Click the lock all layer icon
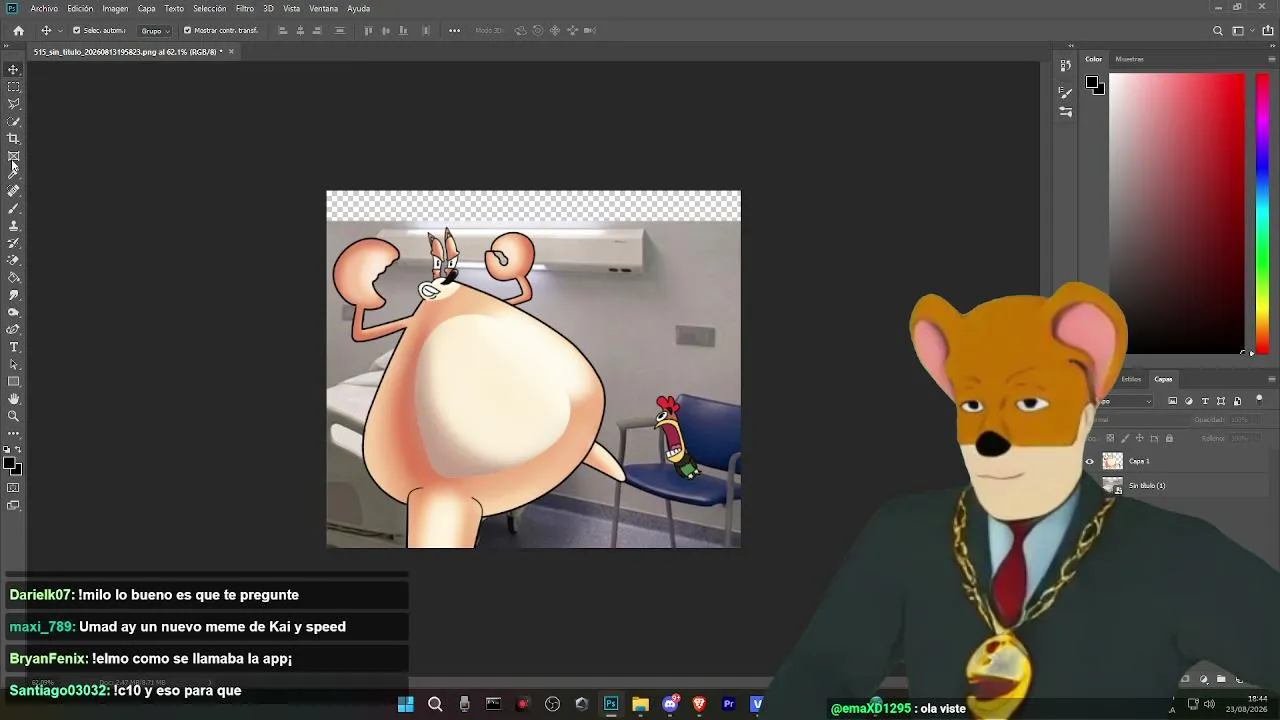 pos(1169,438)
